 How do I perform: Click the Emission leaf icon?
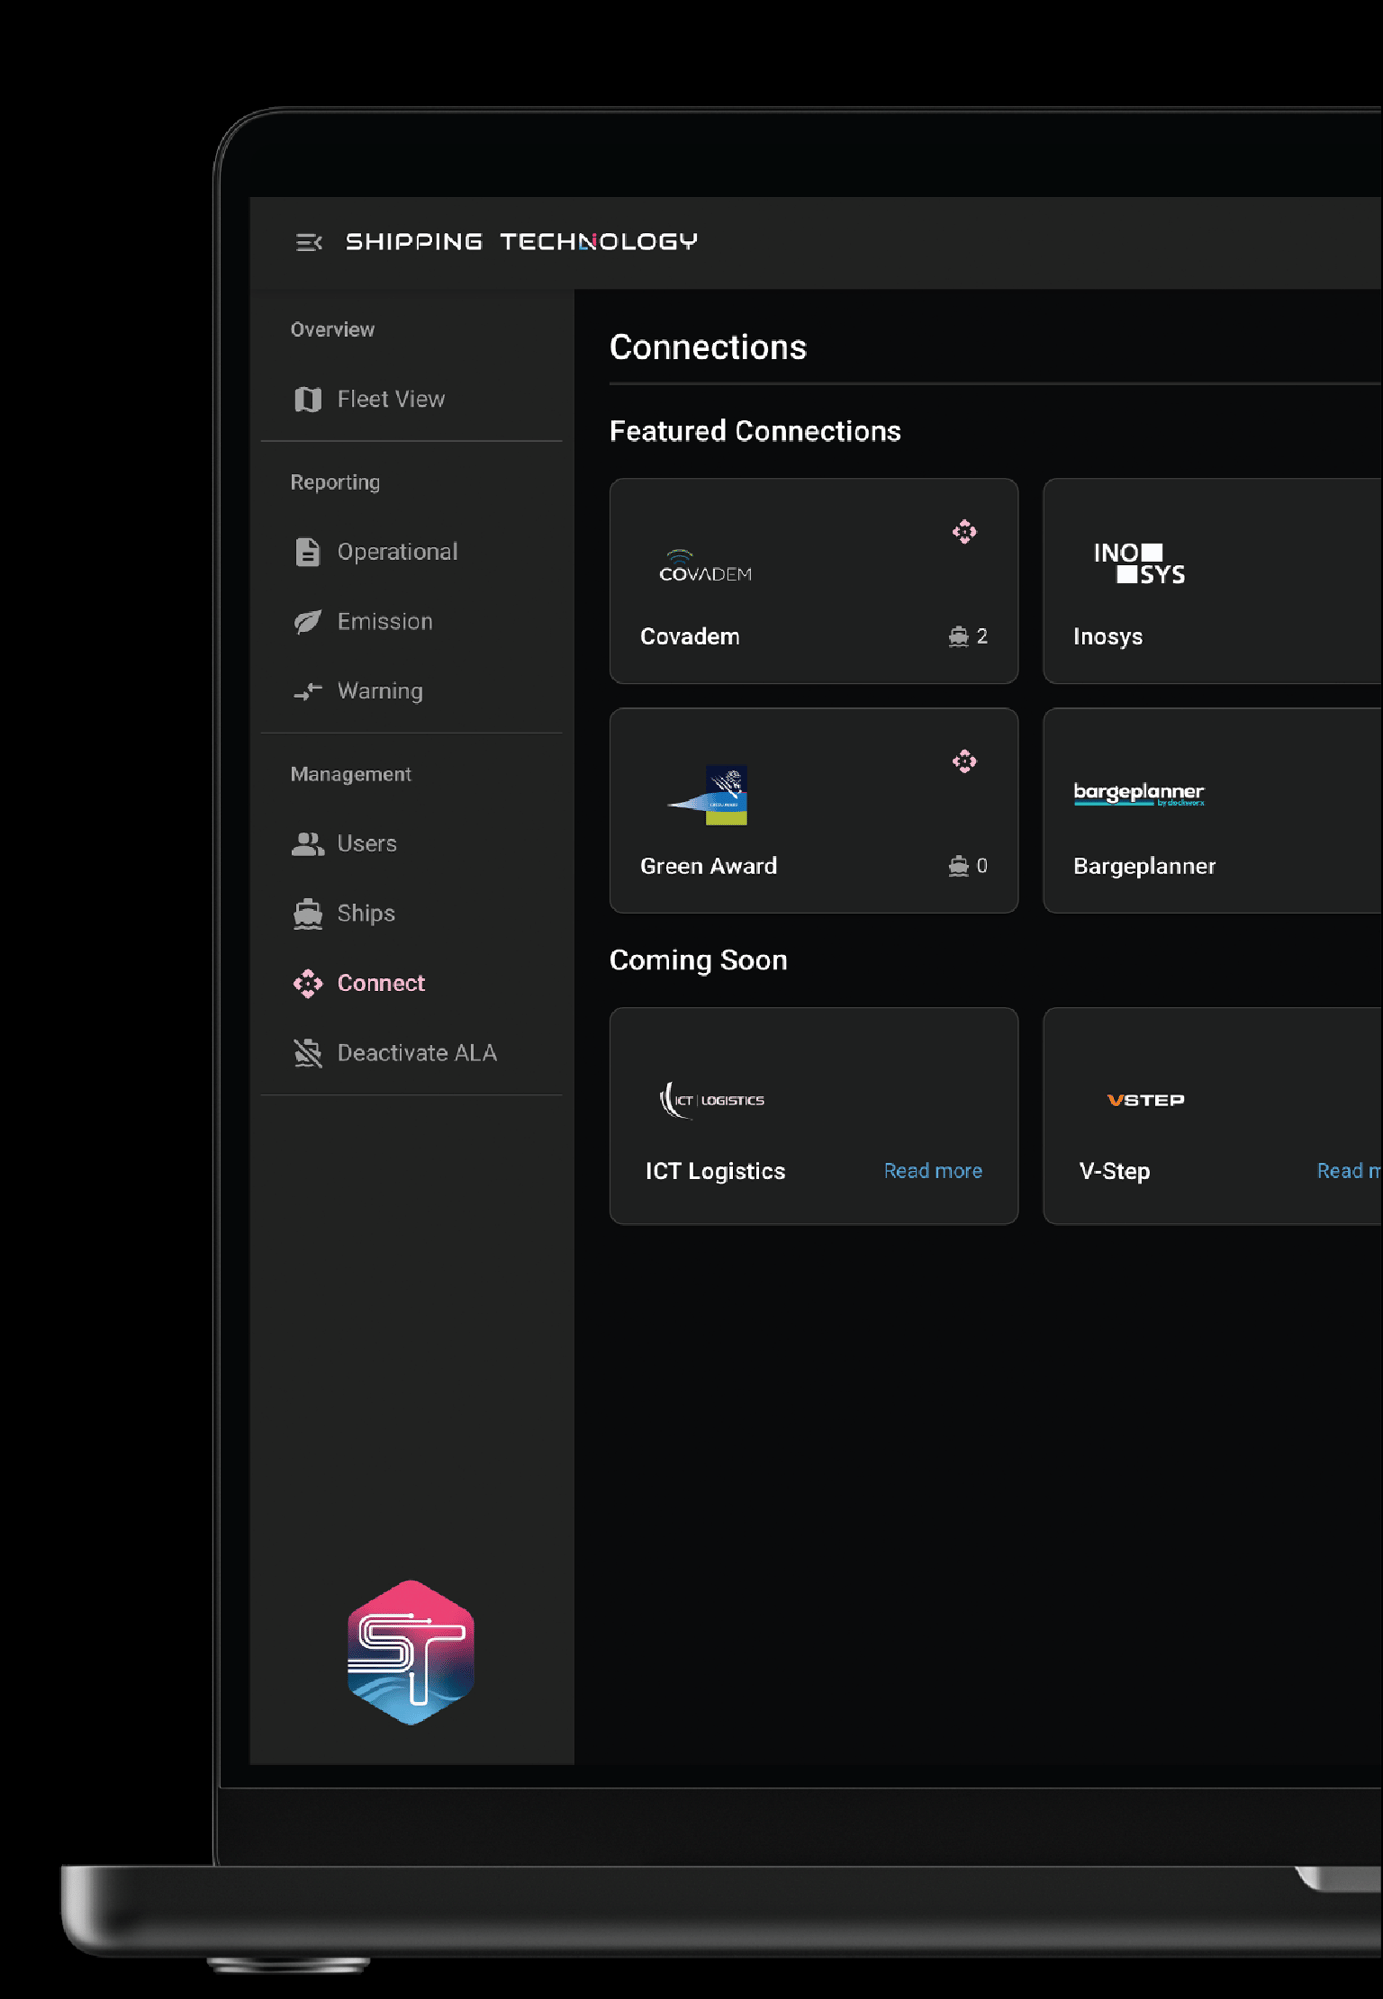tap(308, 622)
